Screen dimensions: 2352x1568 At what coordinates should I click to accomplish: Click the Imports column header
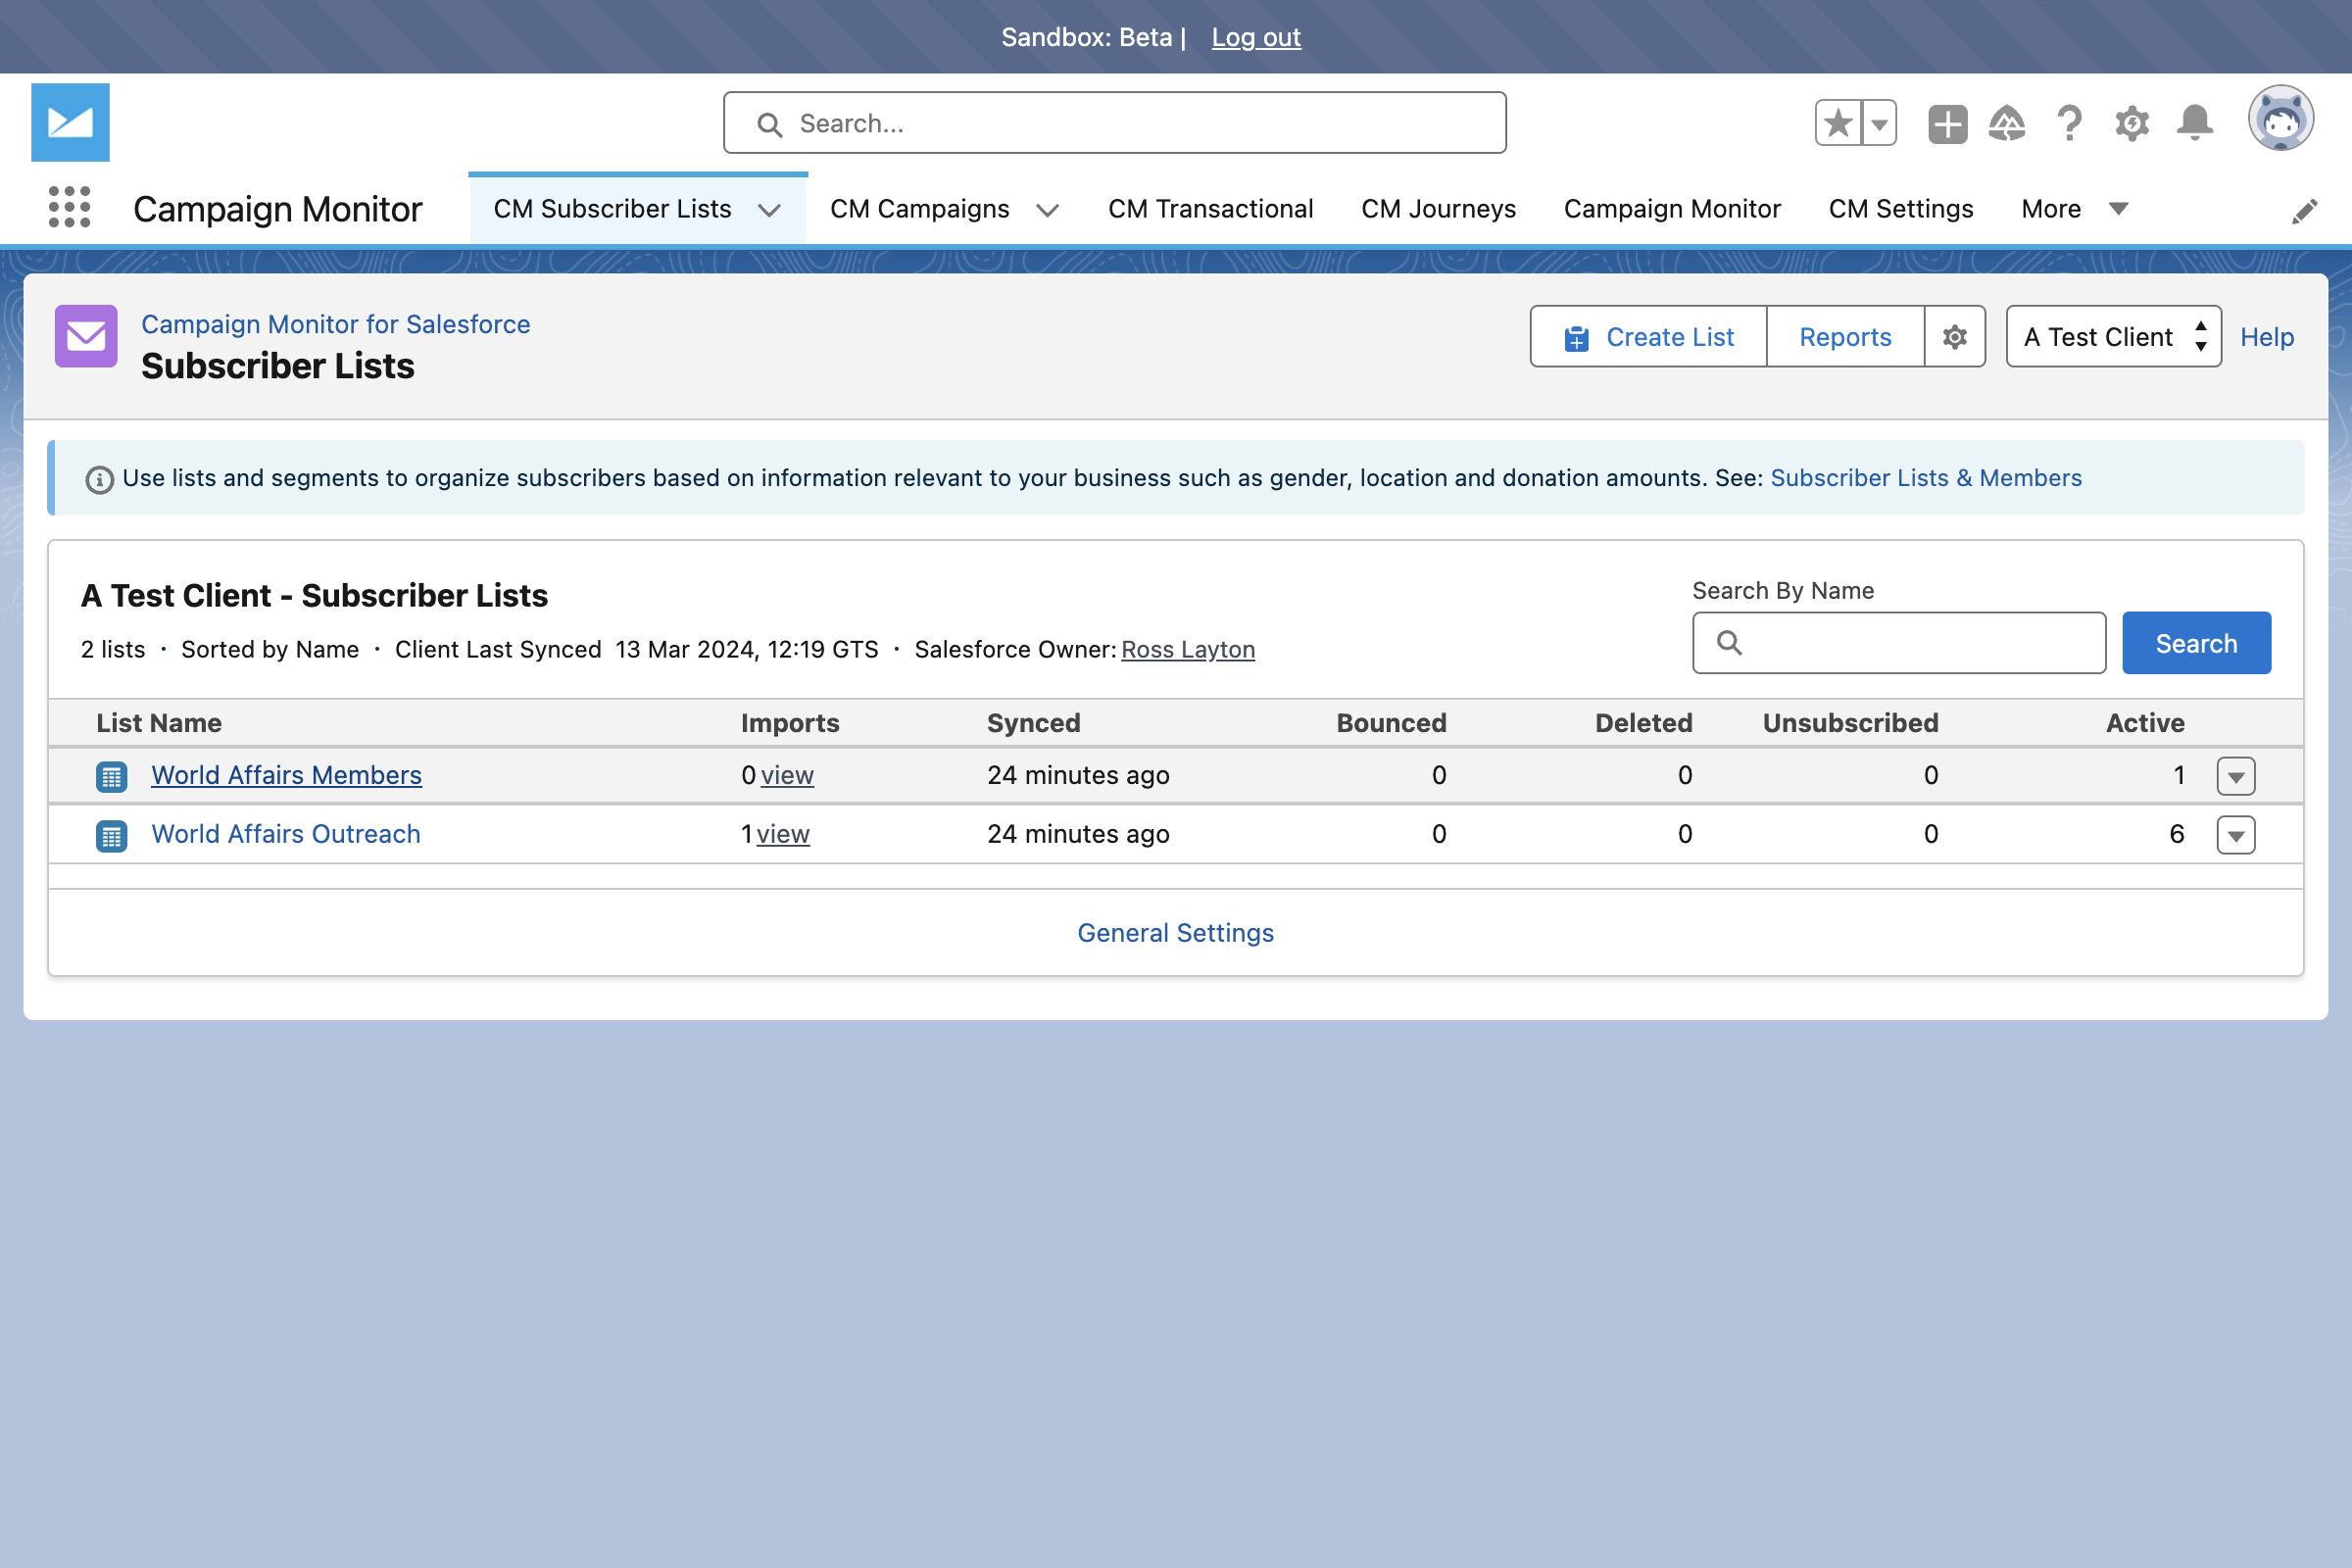pos(790,723)
